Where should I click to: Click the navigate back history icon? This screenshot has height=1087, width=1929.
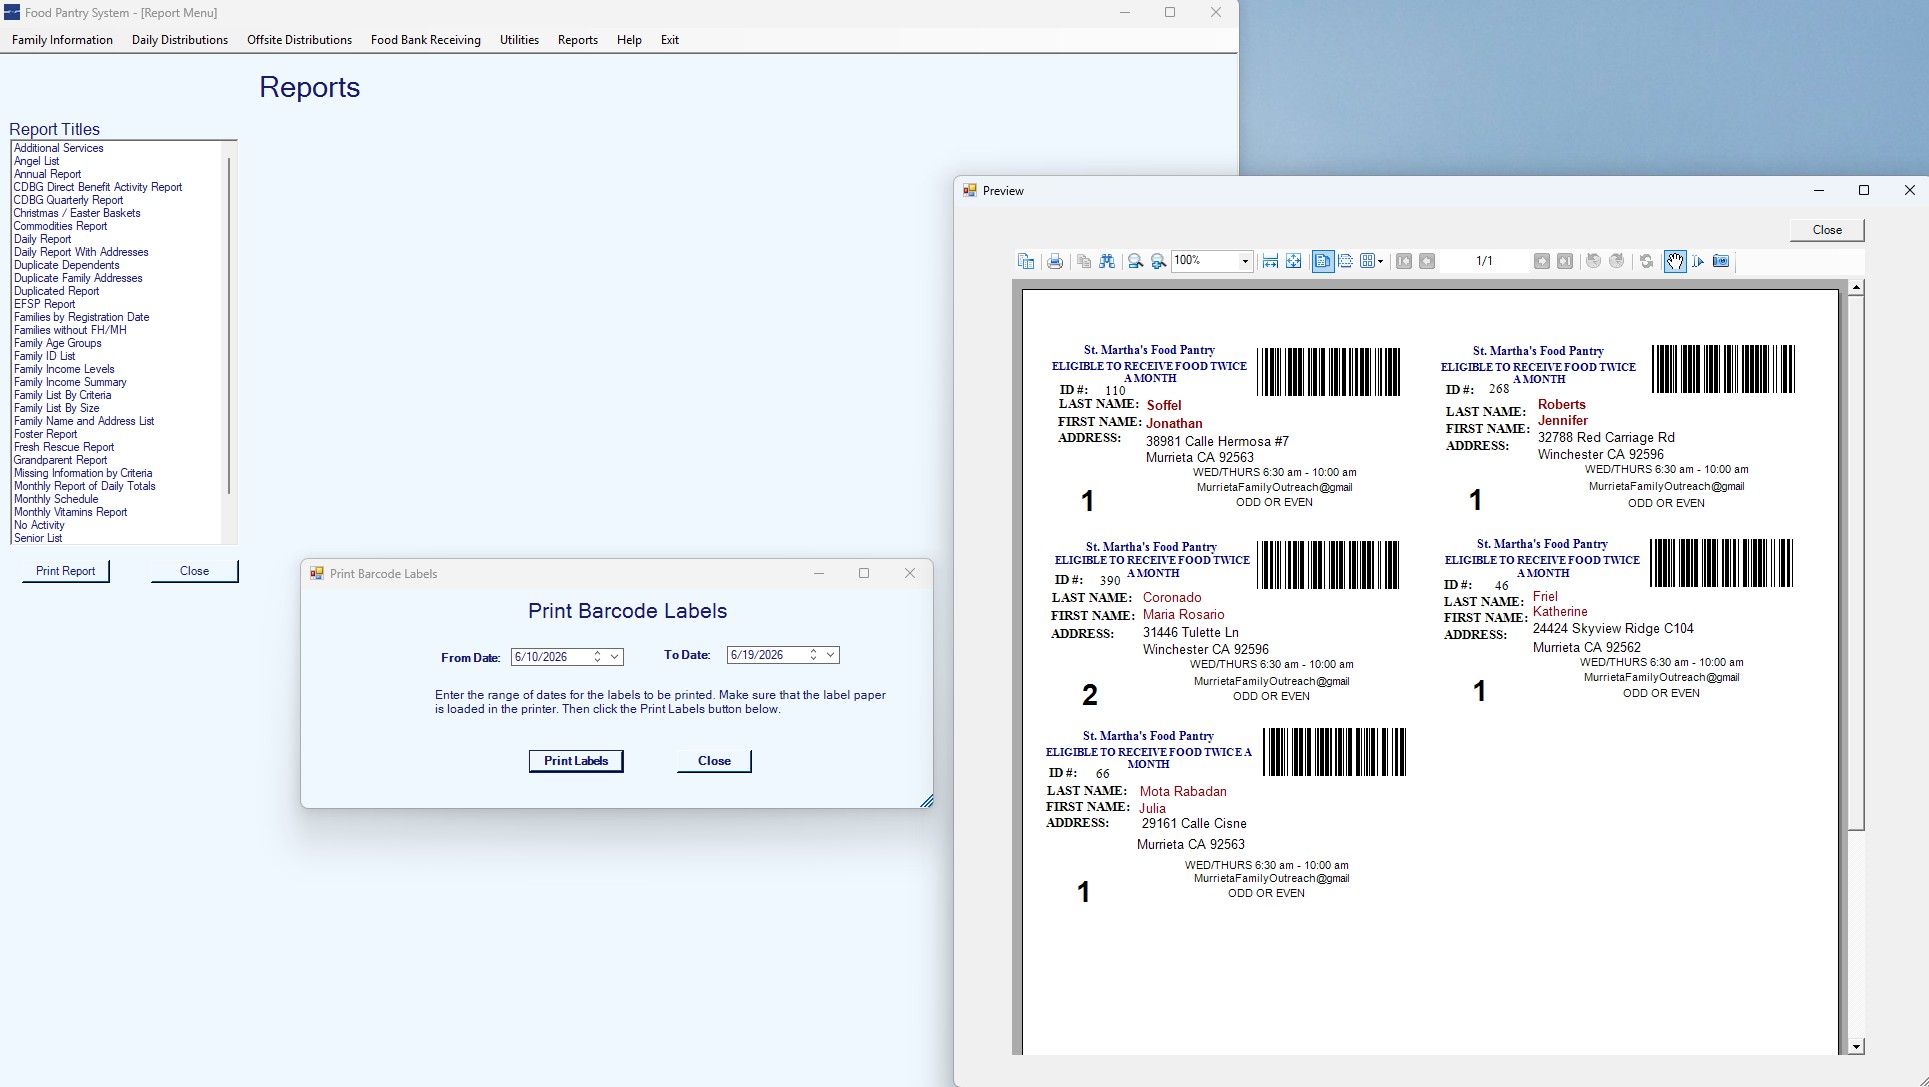pos(1594,261)
